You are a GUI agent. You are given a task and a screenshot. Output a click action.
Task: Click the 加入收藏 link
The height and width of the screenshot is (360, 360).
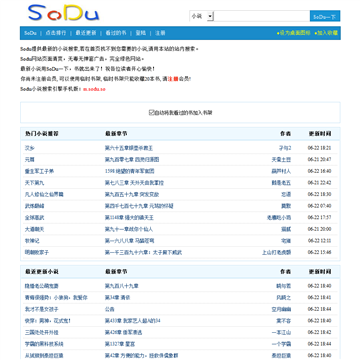tap(326, 33)
